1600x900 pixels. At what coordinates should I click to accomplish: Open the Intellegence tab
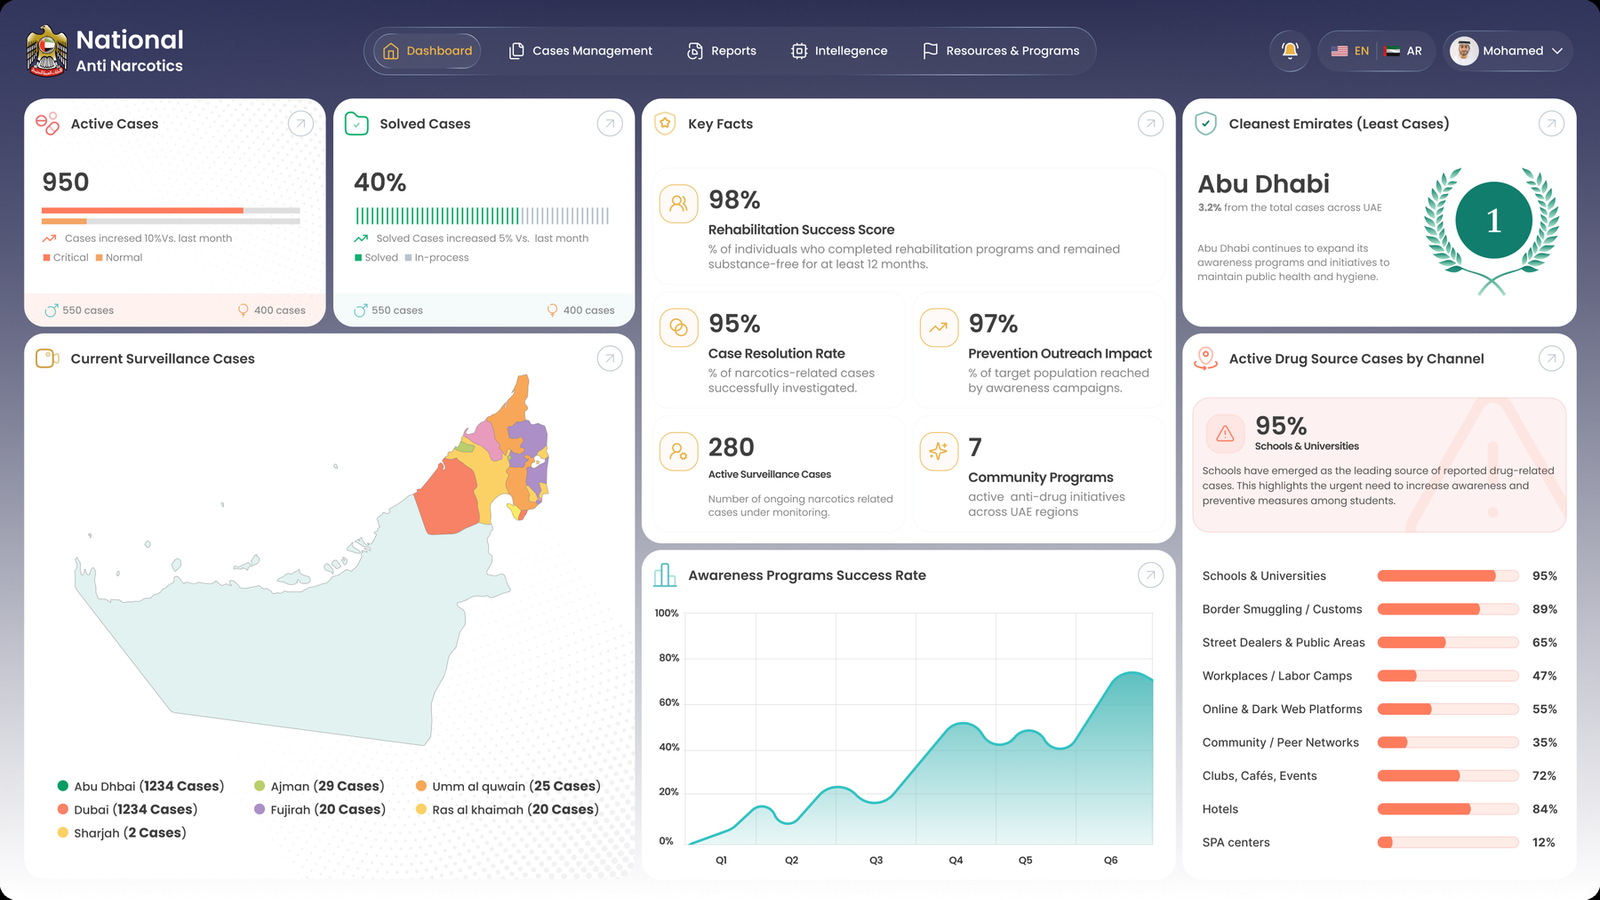(839, 51)
